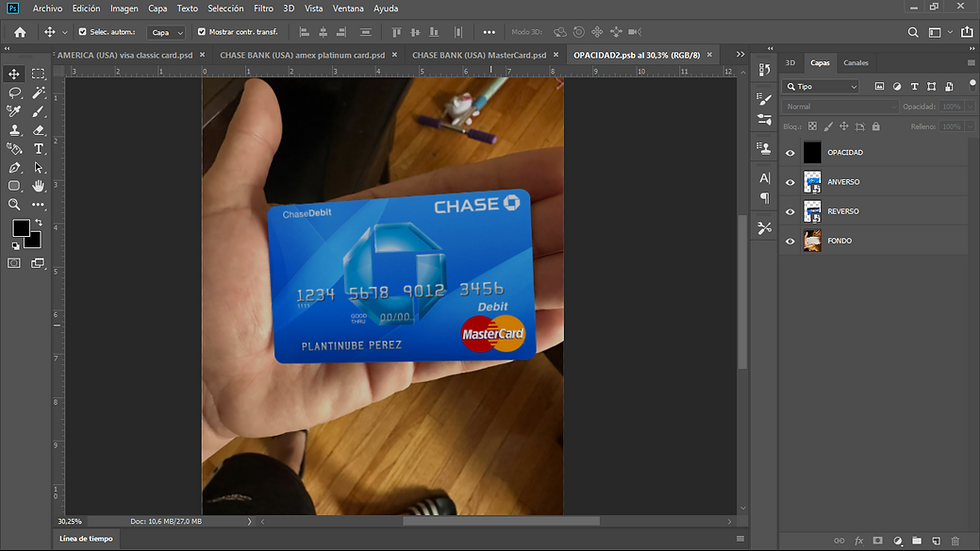The height and width of the screenshot is (551, 980).
Task: Switch to the Canales tab
Action: 856,62
